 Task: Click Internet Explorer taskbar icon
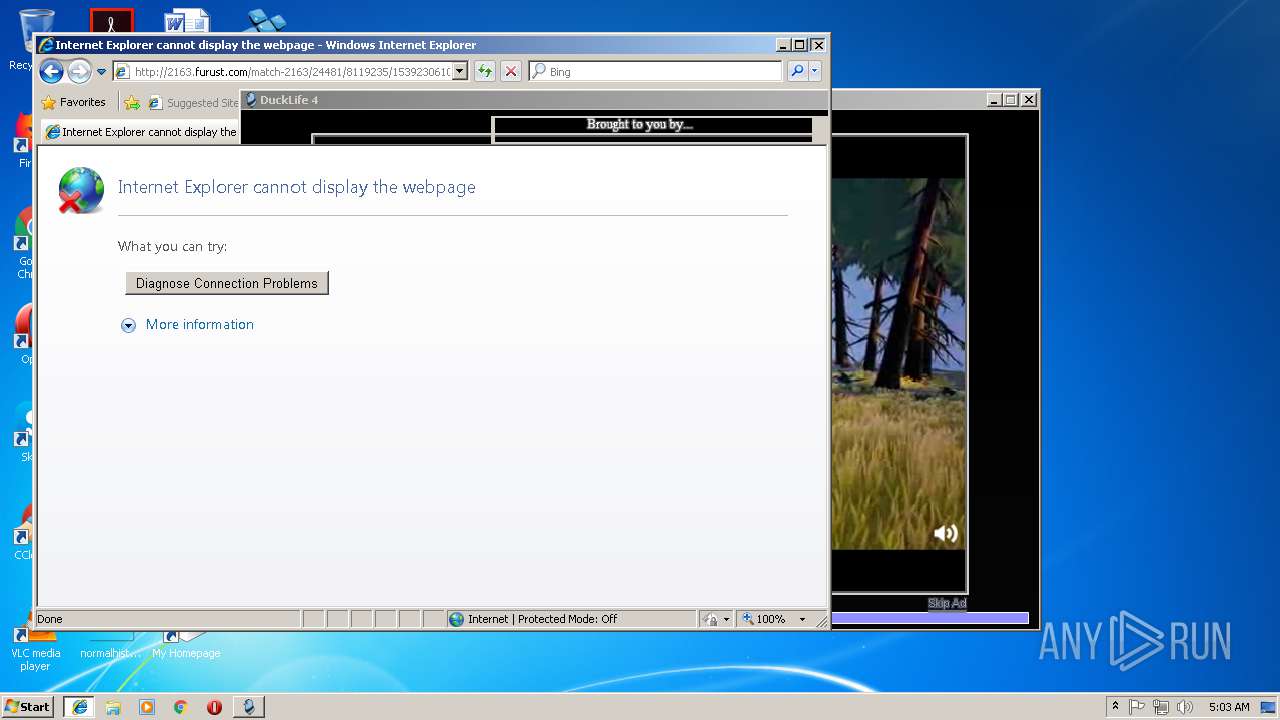coord(79,706)
